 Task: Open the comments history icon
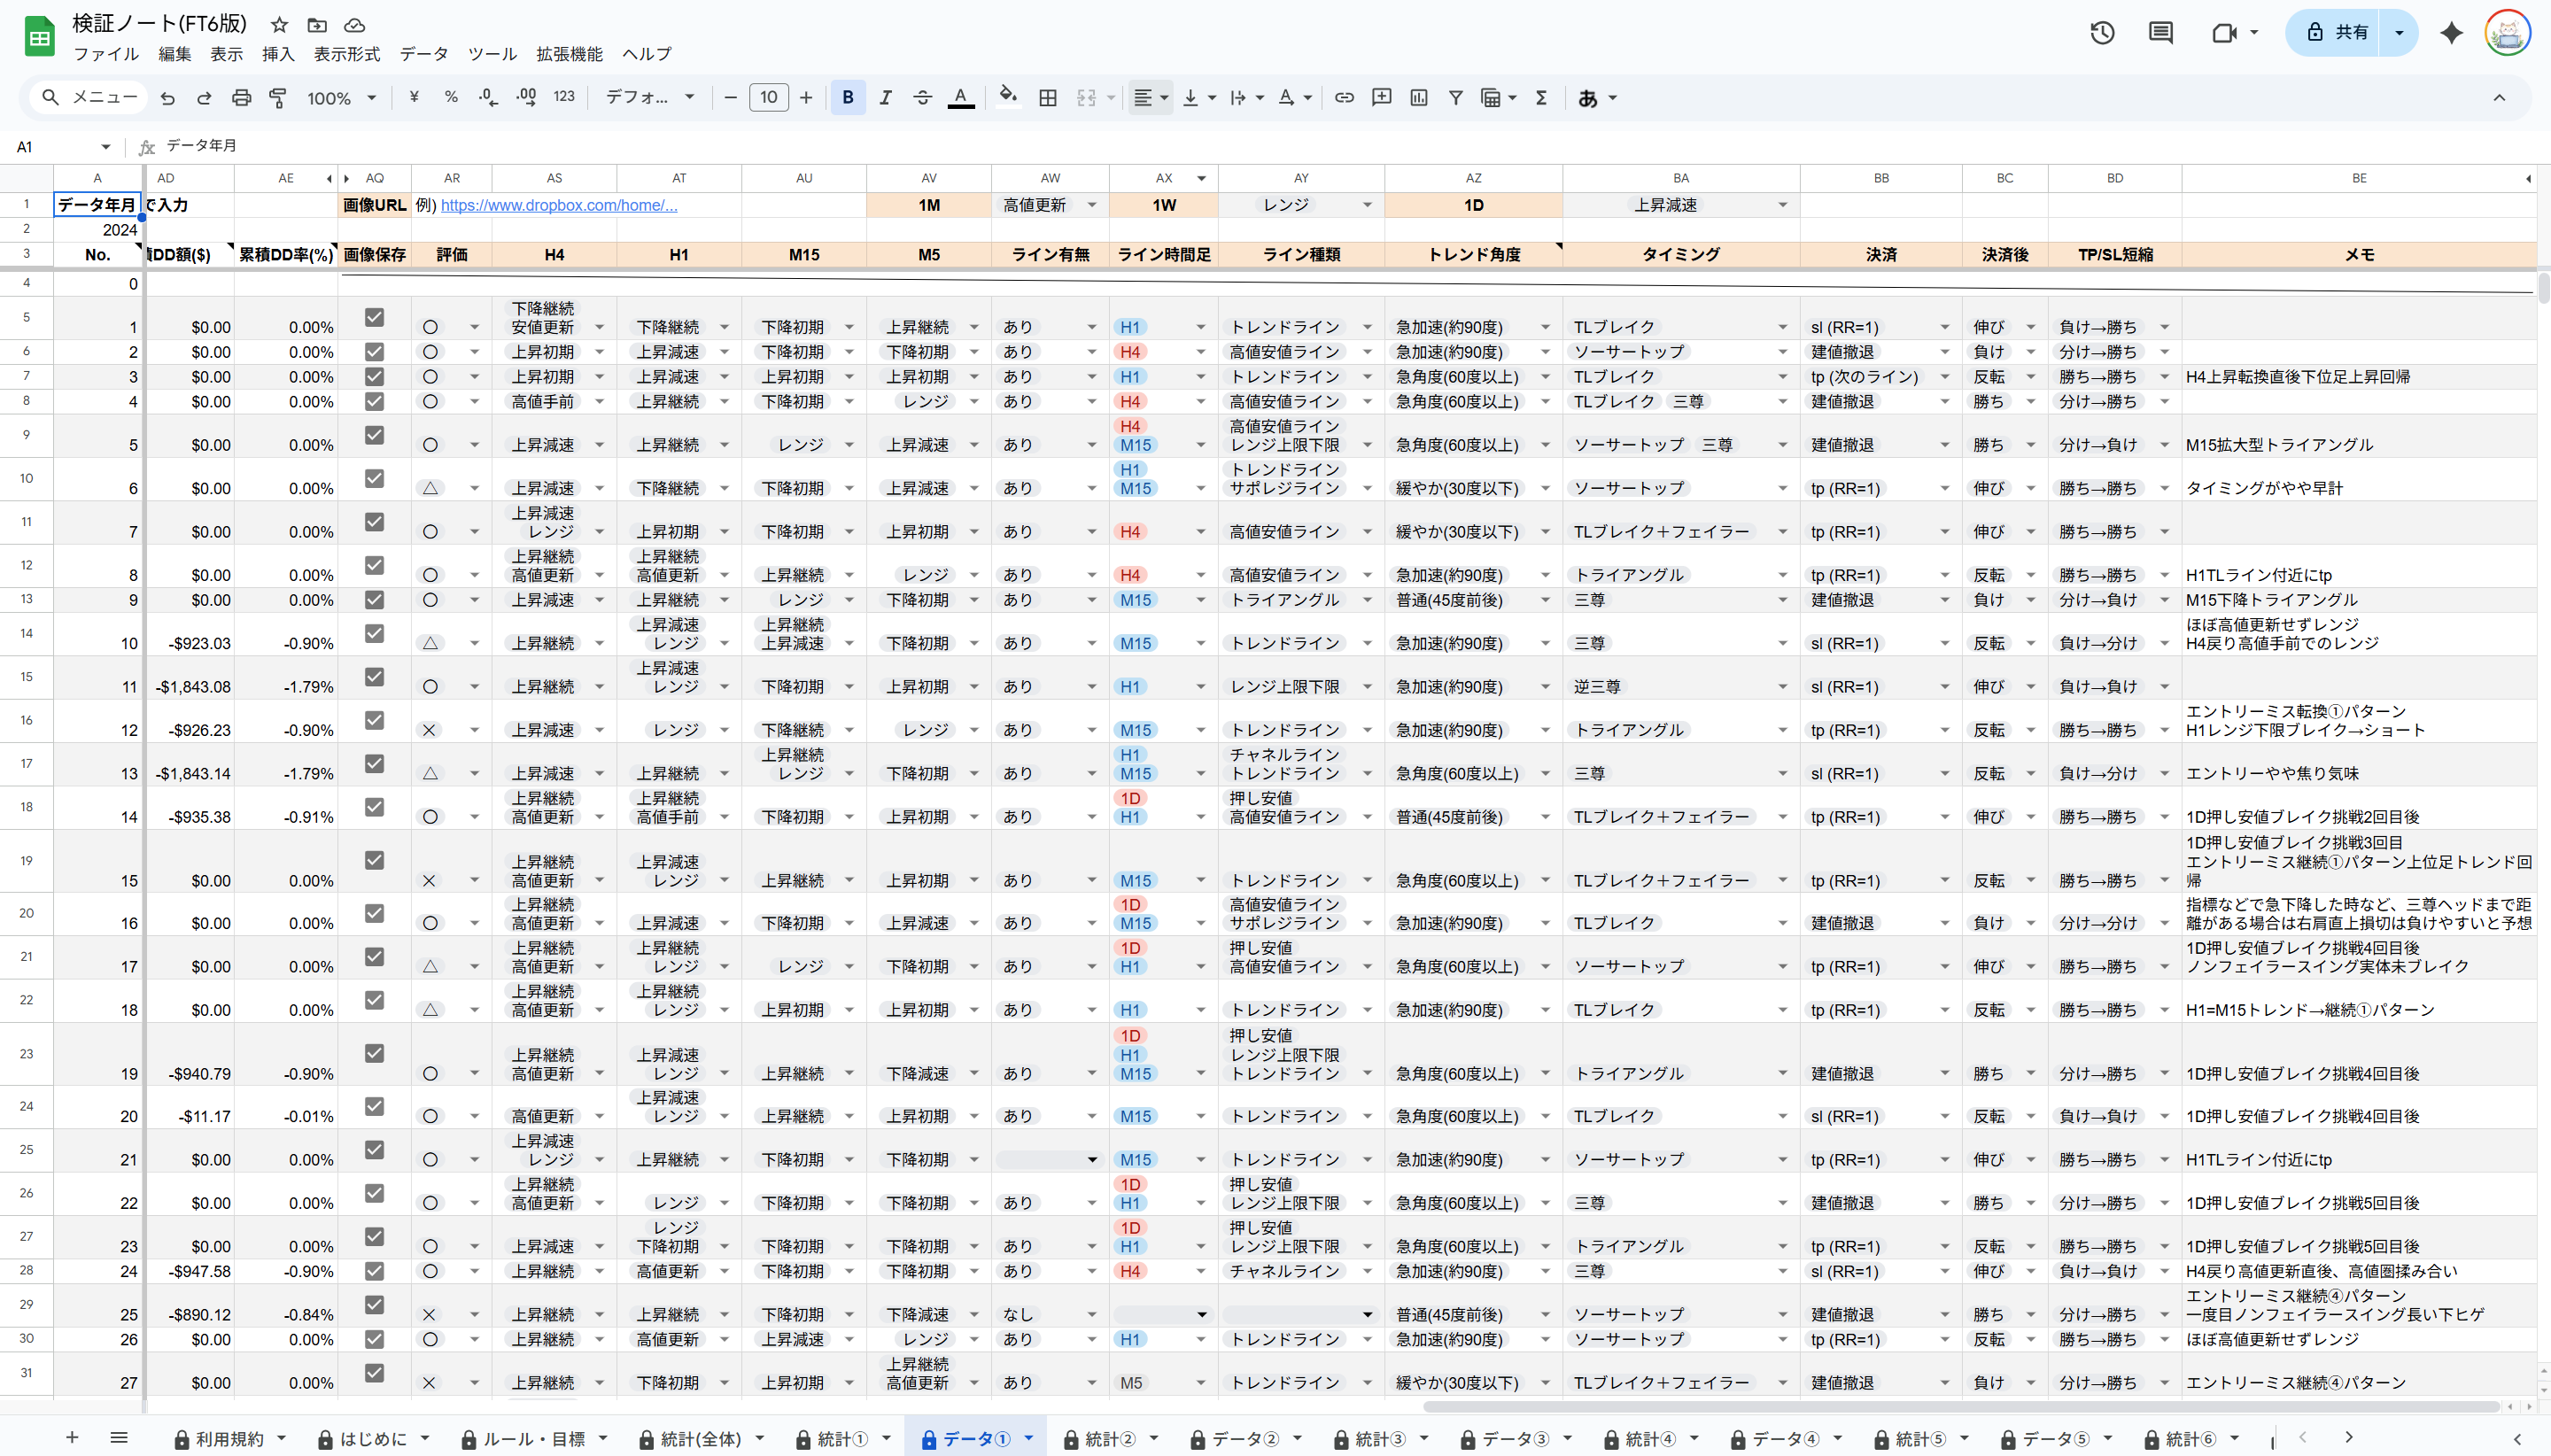[2160, 33]
